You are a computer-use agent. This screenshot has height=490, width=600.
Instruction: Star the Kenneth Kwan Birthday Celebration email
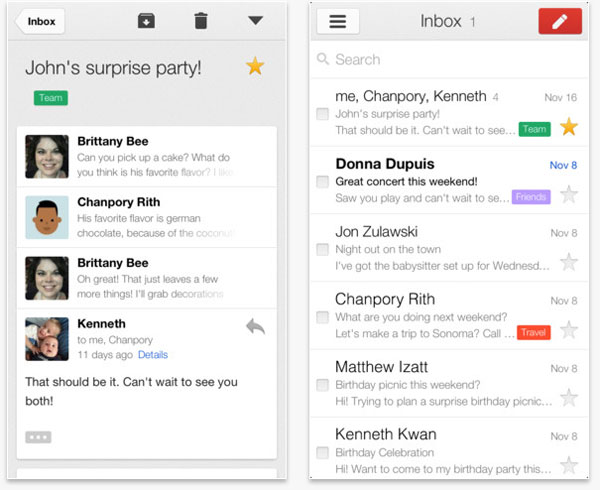tap(568, 465)
